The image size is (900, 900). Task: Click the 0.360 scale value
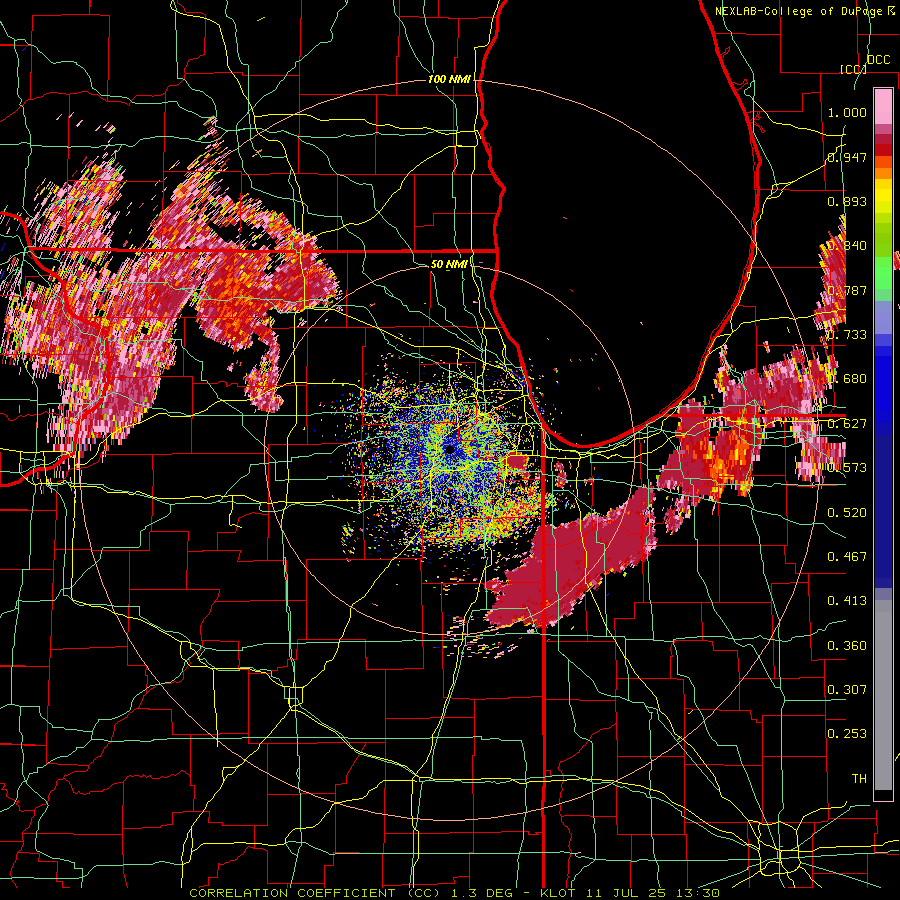tap(847, 646)
